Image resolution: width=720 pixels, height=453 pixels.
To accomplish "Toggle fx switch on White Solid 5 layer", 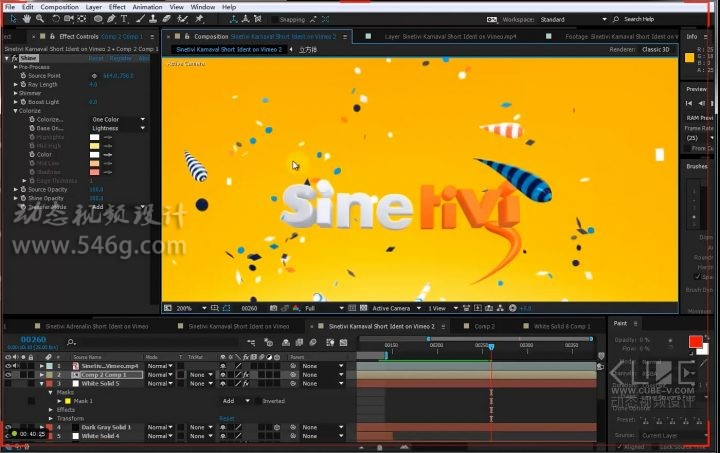I will (x=246, y=383).
